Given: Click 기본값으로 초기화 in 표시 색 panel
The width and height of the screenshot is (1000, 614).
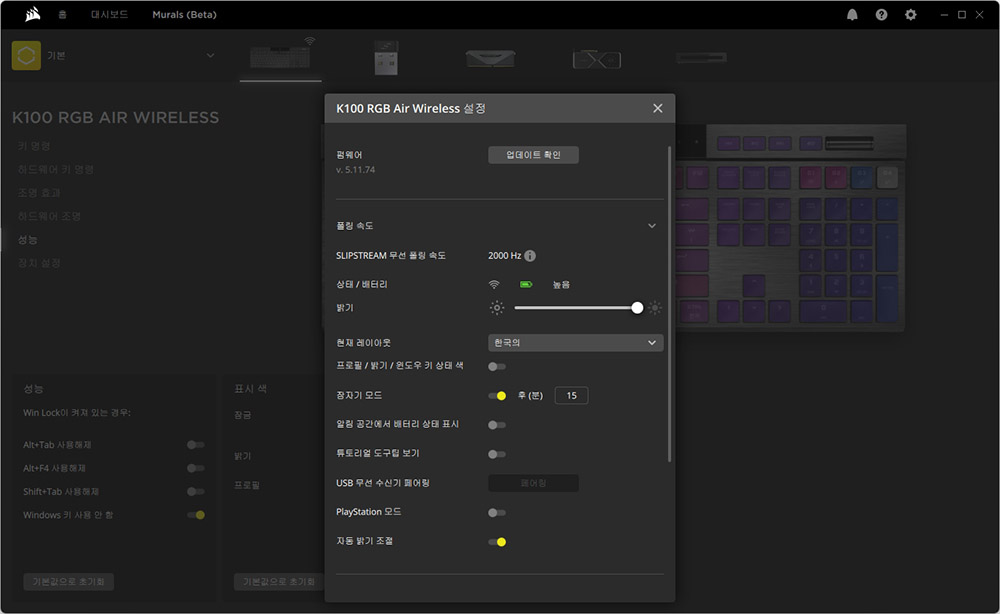Looking at the screenshot, I should [x=279, y=581].
